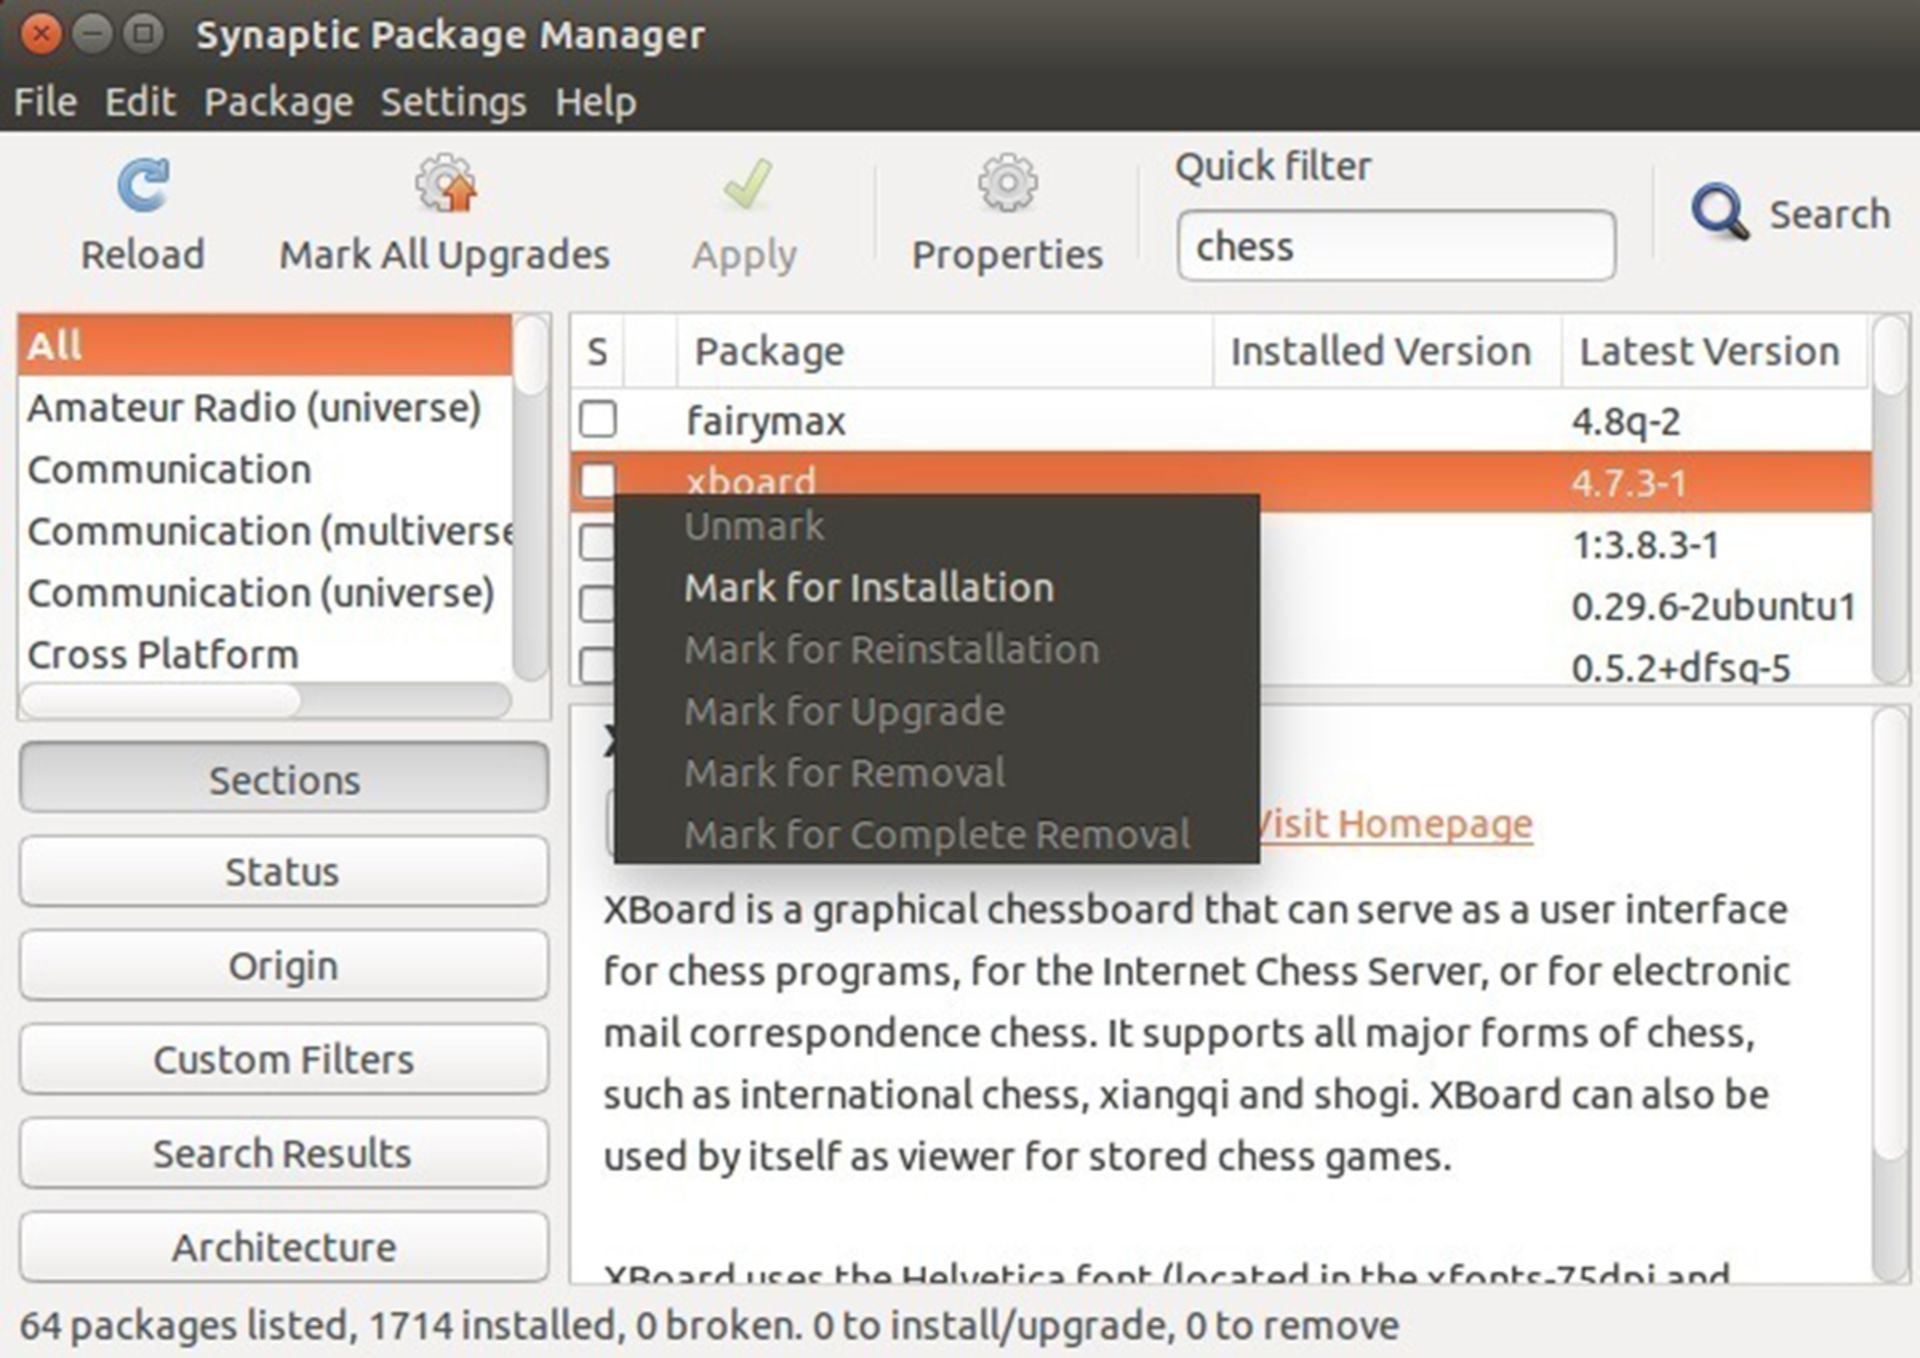The image size is (1920, 1358).
Task: Toggle checkbox of package version 1:3.8.3-1
Action: 596,541
